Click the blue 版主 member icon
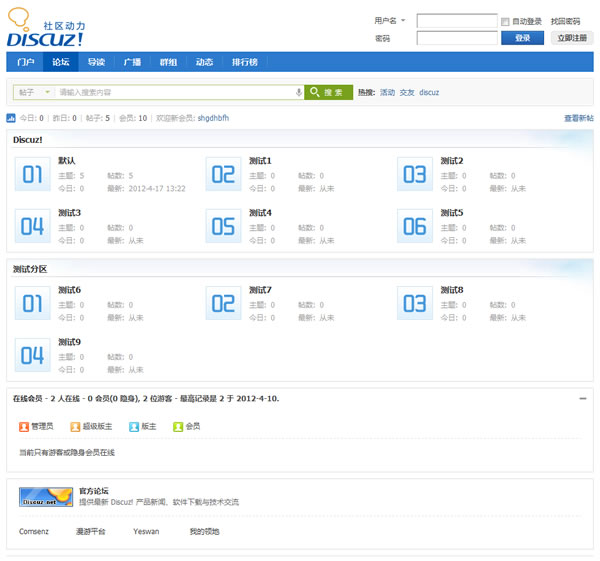 point(134,426)
